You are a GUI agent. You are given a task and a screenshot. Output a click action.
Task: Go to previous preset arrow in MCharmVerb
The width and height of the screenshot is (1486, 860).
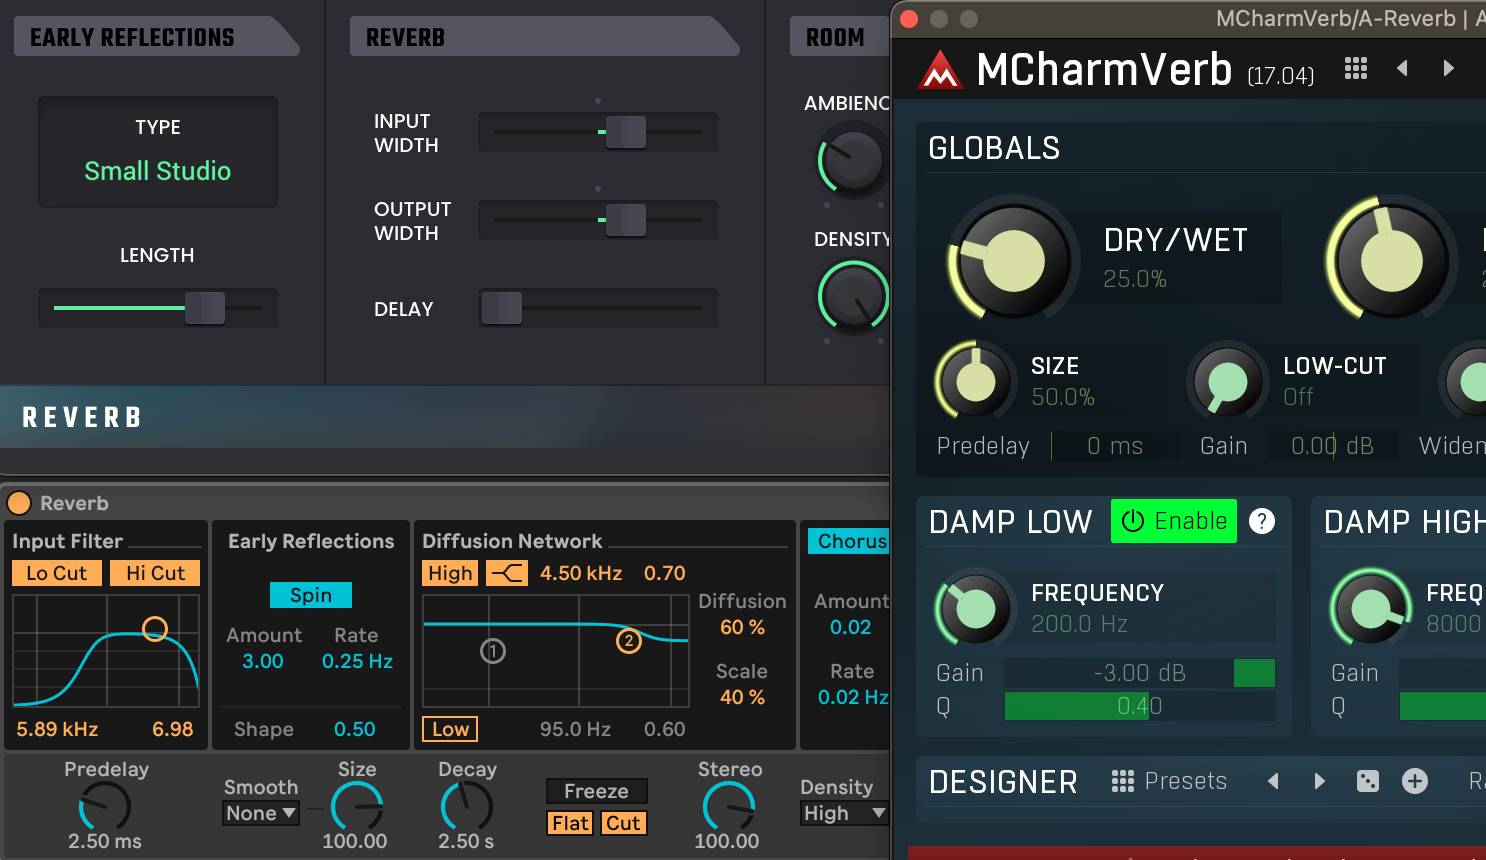(1402, 68)
